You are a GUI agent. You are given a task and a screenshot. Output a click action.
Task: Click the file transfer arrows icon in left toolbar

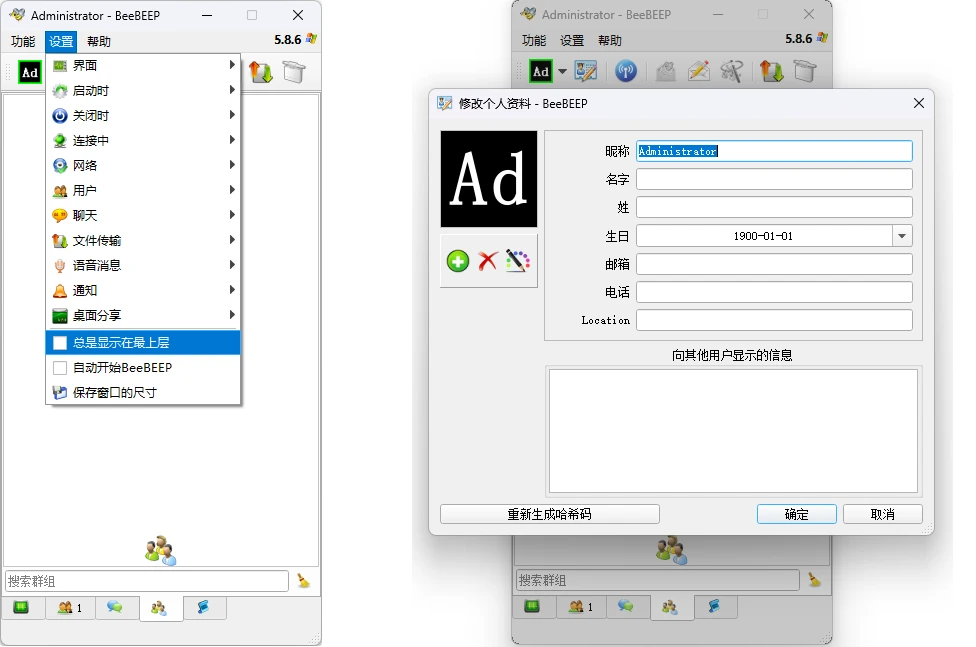(x=261, y=72)
